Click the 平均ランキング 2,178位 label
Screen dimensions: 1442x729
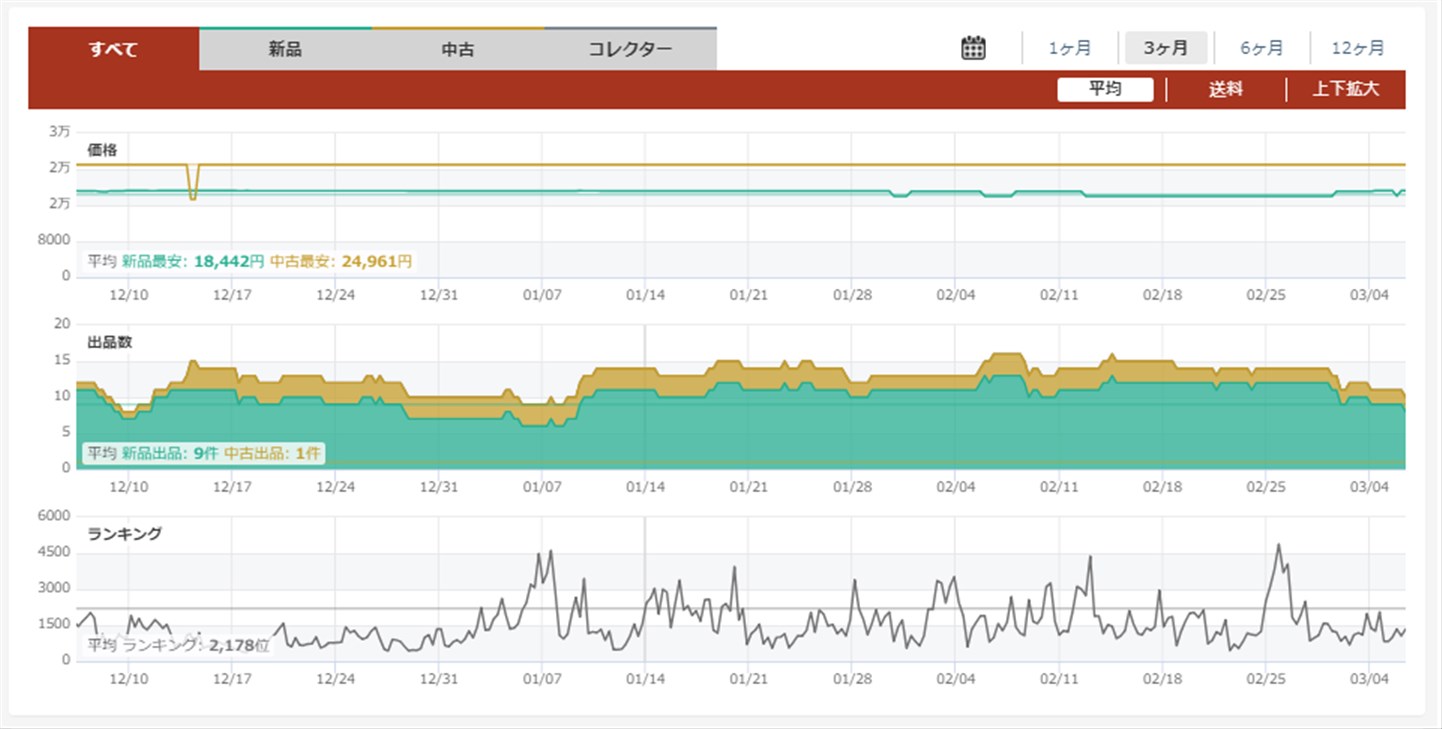[x=179, y=645]
